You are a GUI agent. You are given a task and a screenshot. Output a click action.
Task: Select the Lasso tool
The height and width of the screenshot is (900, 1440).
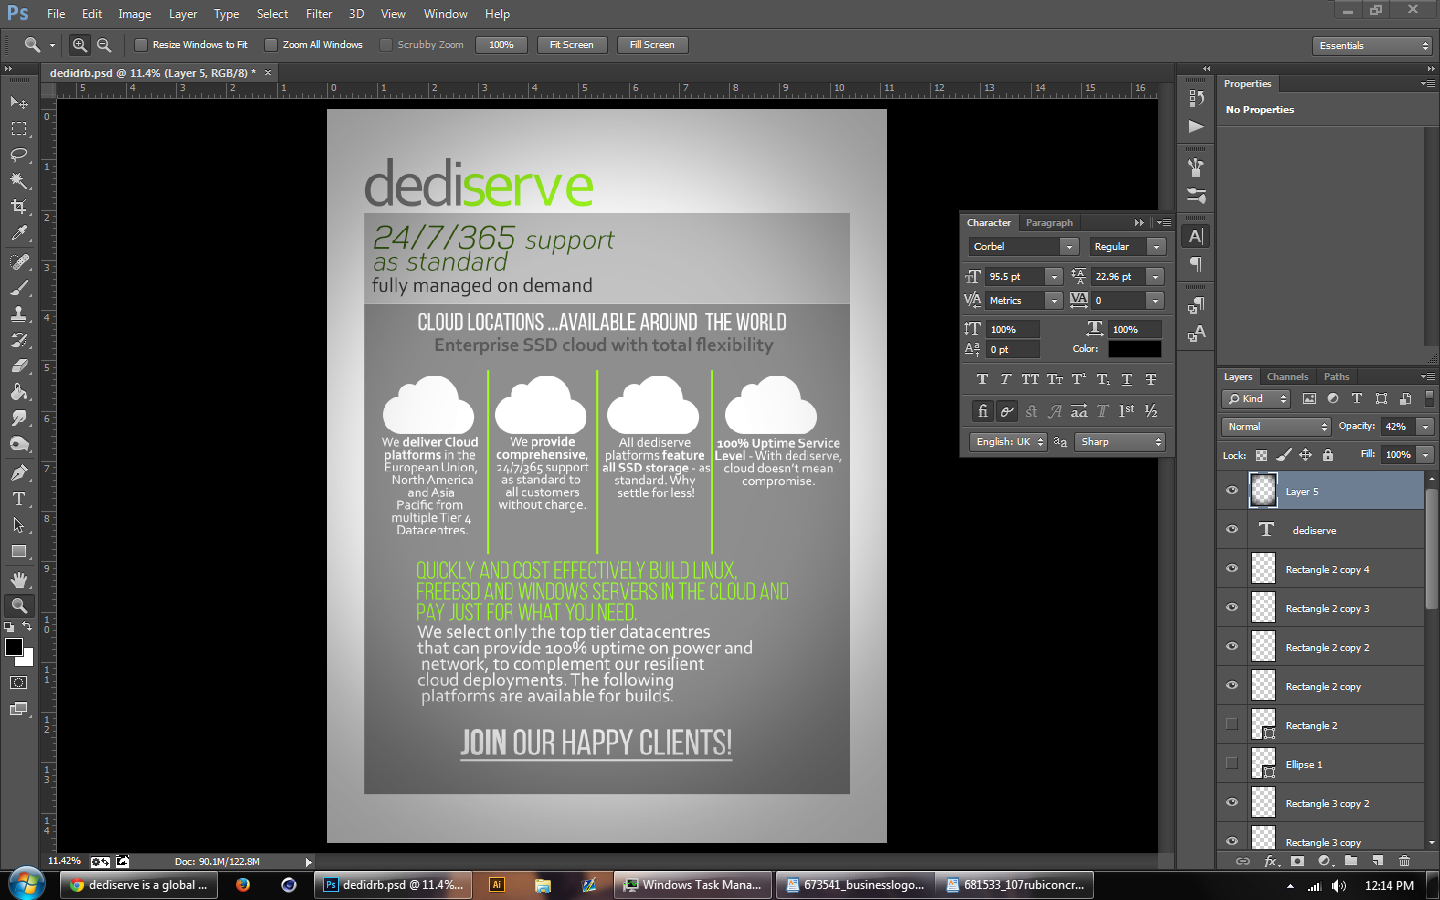pos(19,155)
